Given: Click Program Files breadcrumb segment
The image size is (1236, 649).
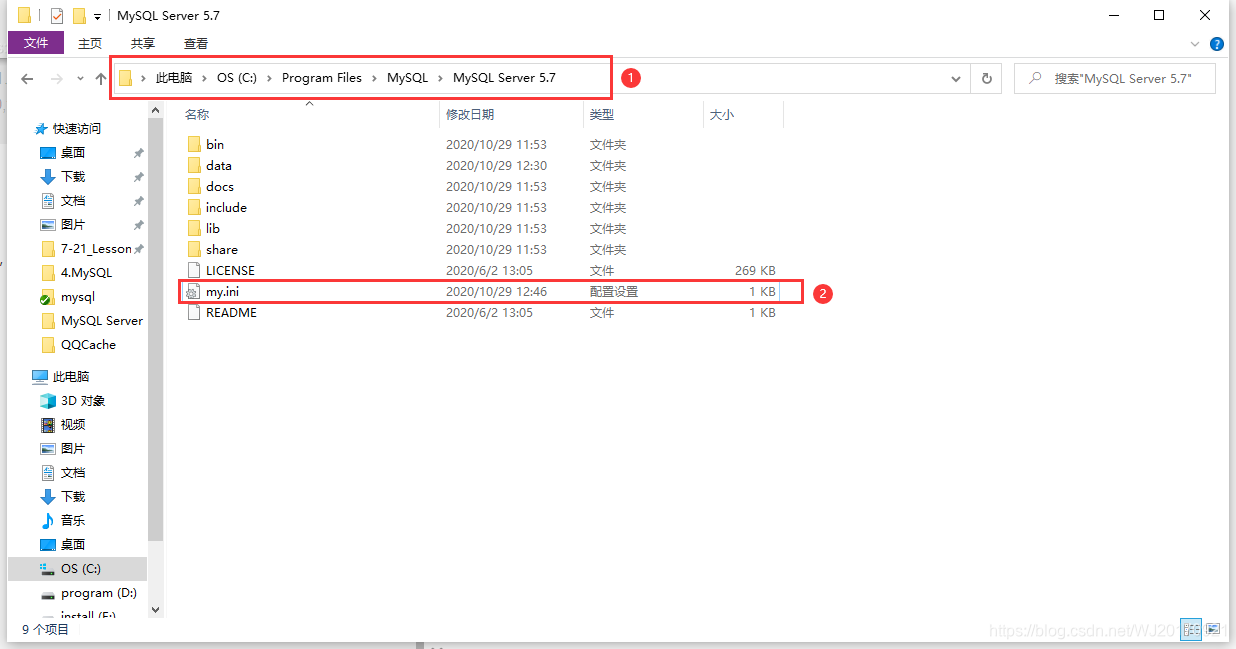Looking at the screenshot, I should [322, 78].
